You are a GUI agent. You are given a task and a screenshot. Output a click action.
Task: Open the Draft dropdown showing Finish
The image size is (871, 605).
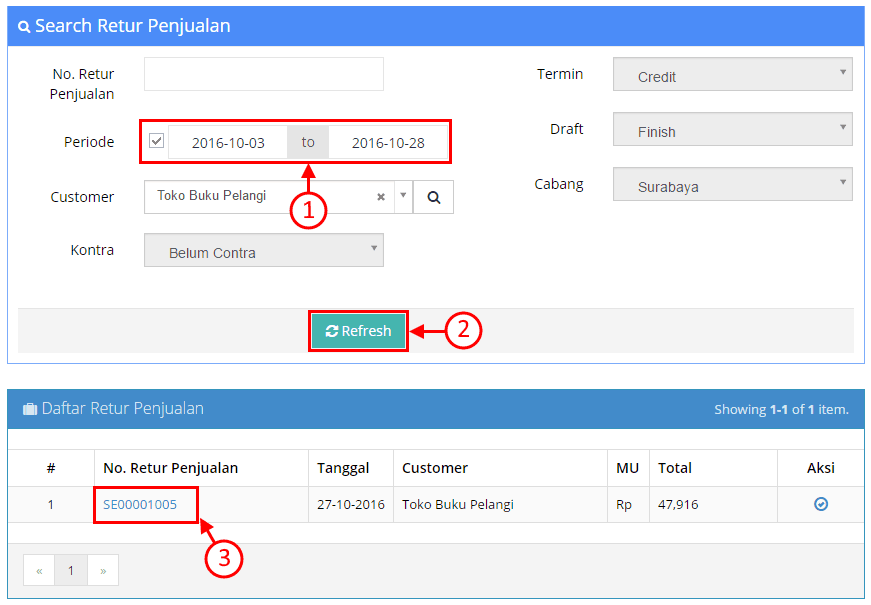pyautogui.click(x=732, y=130)
